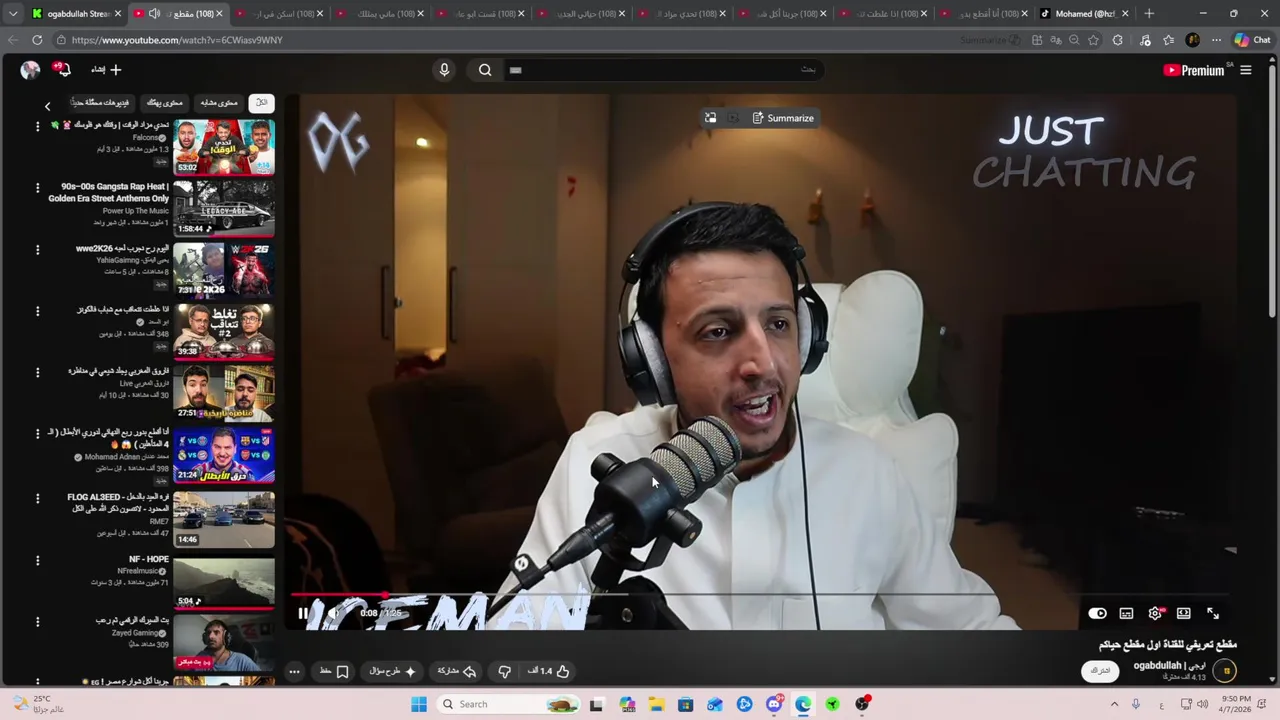Open the wwe2K26 video thumbnail

click(224, 270)
